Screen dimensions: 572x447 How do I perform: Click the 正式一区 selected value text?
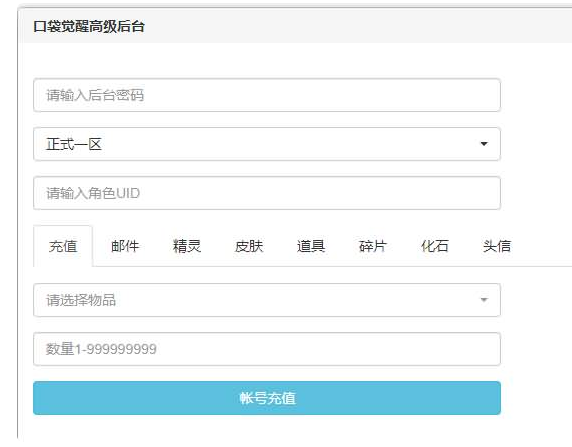point(74,144)
